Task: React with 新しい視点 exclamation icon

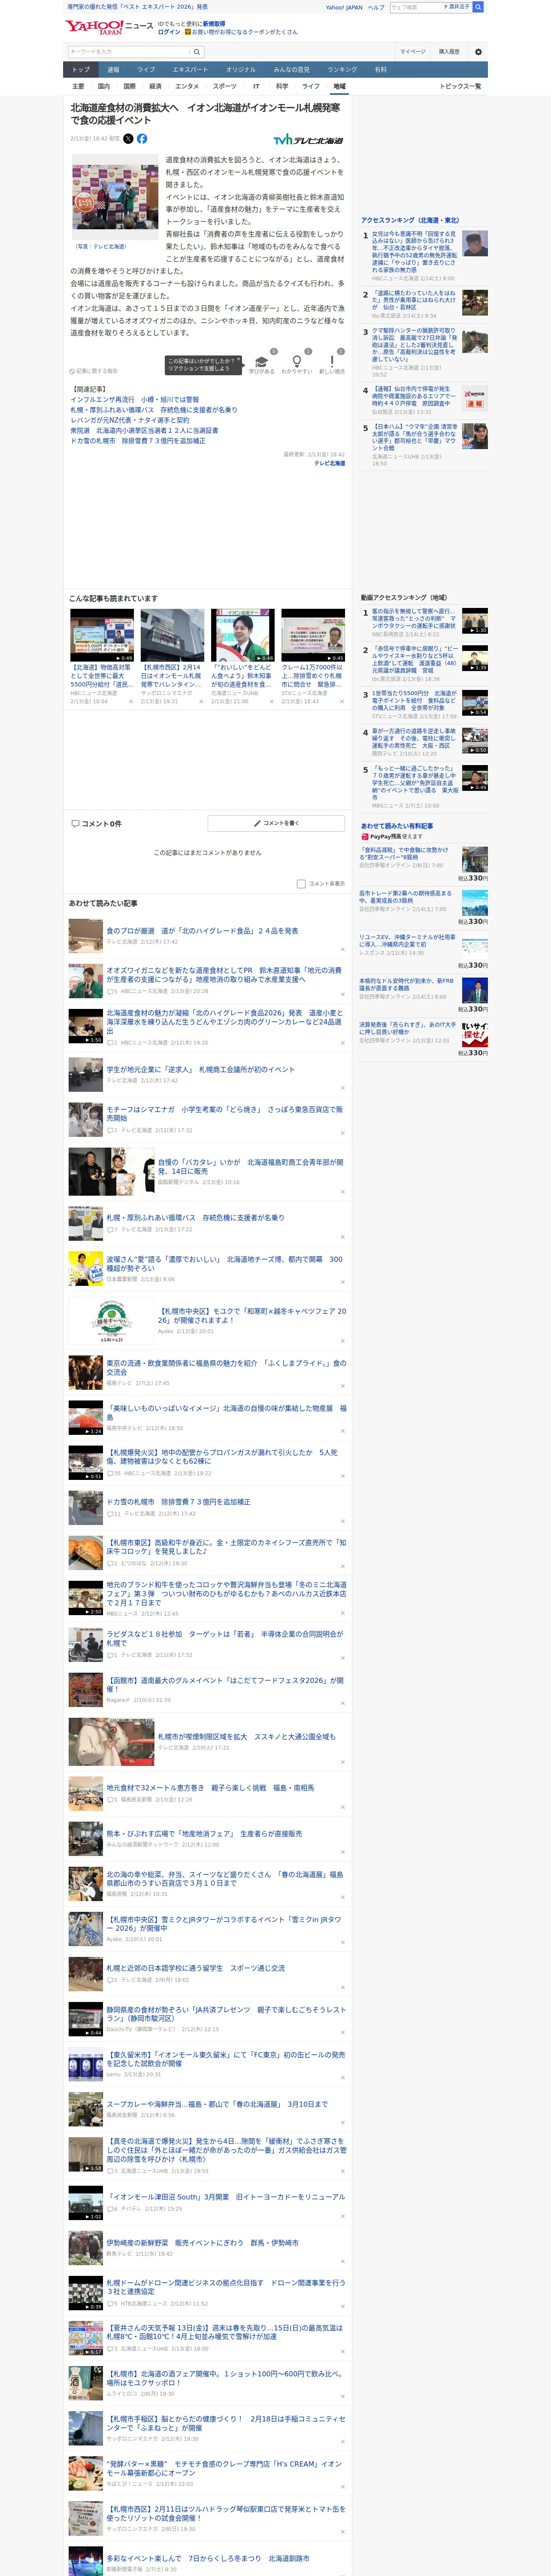Action: tap(332, 361)
